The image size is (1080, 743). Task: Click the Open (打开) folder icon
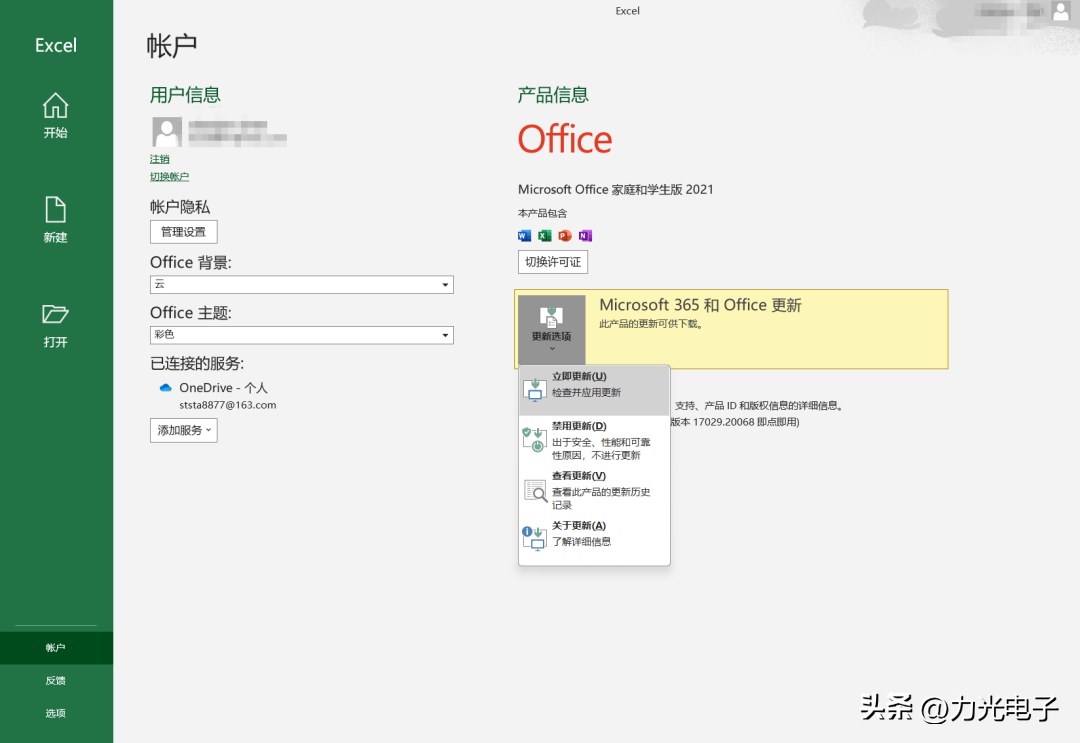click(x=55, y=315)
